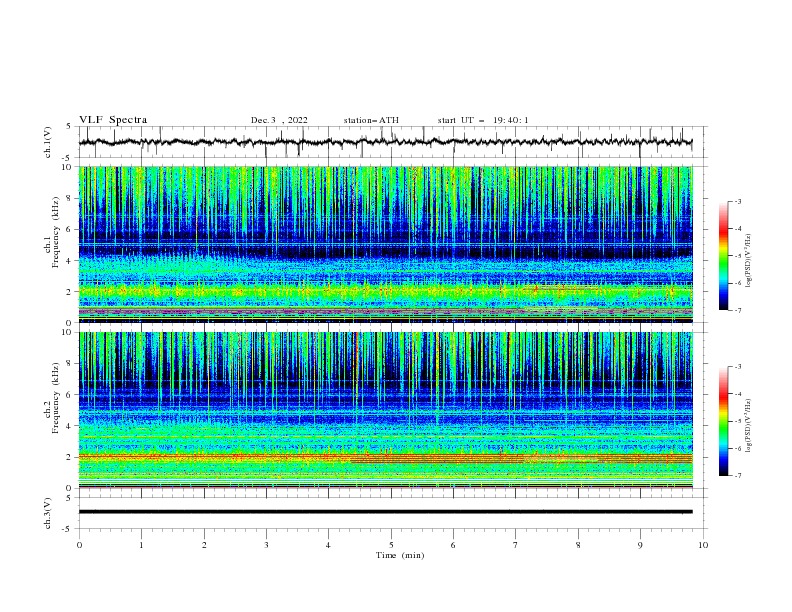Click the ch.1 PSD color scale bar
The image size is (792, 612).
click(723, 256)
